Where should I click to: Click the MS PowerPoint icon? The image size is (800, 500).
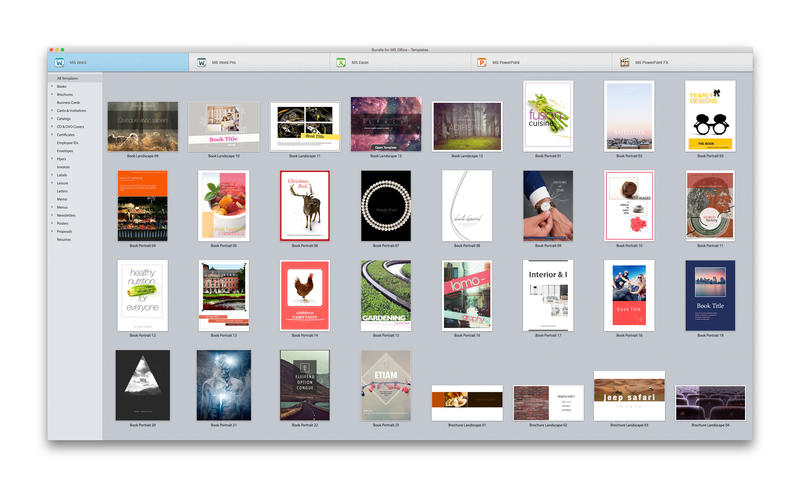pyautogui.click(x=482, y=62)
